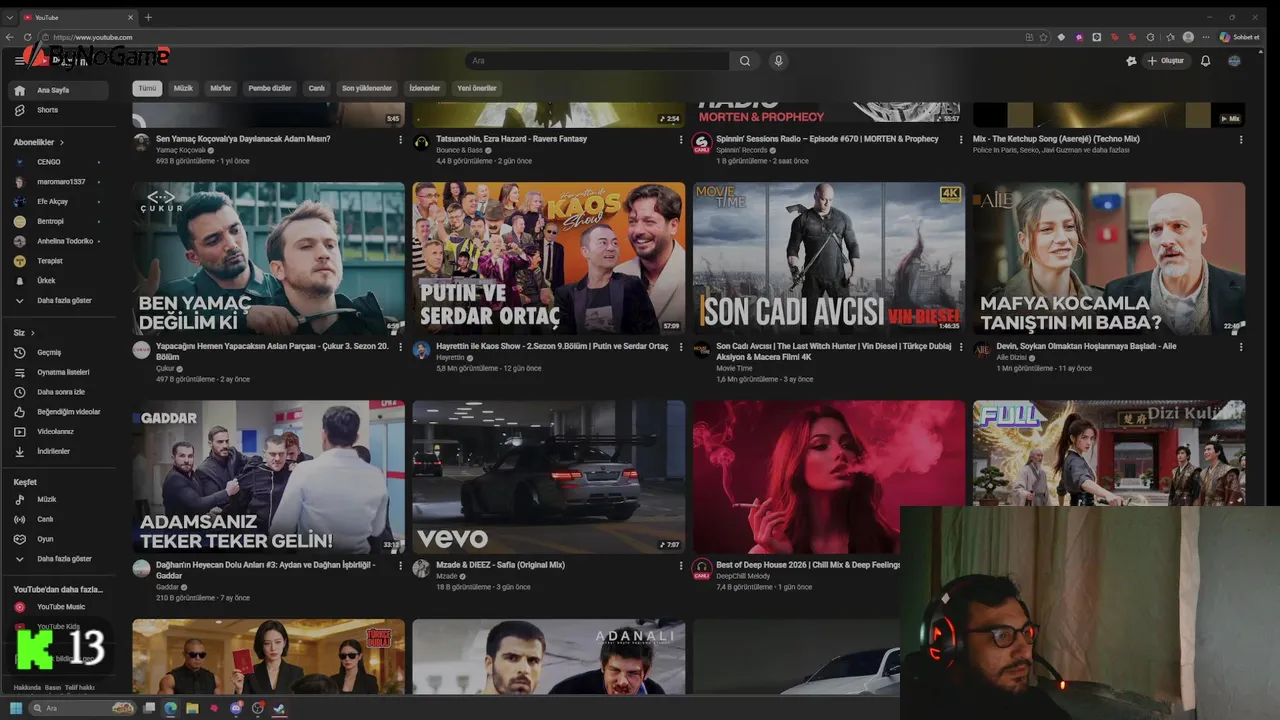Screen dimensions: 1280x720
Task: Open Geçmiş watch history
Action: 59,352
